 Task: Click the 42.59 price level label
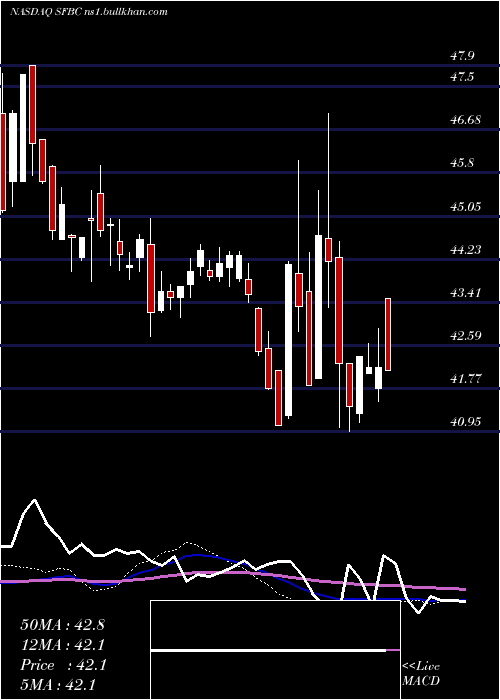(465, 336)
